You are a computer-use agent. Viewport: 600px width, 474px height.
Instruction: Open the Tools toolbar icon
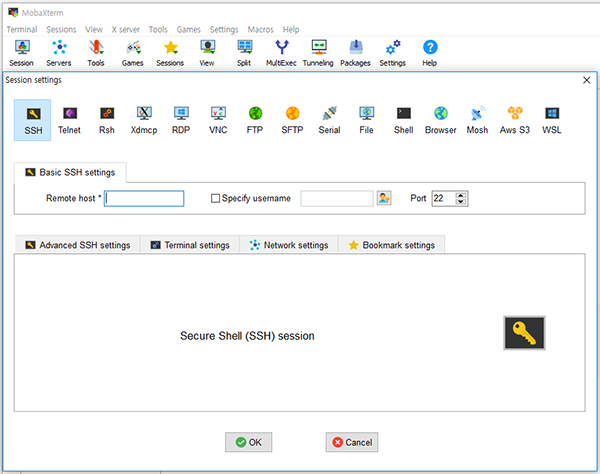click(96, 53)
